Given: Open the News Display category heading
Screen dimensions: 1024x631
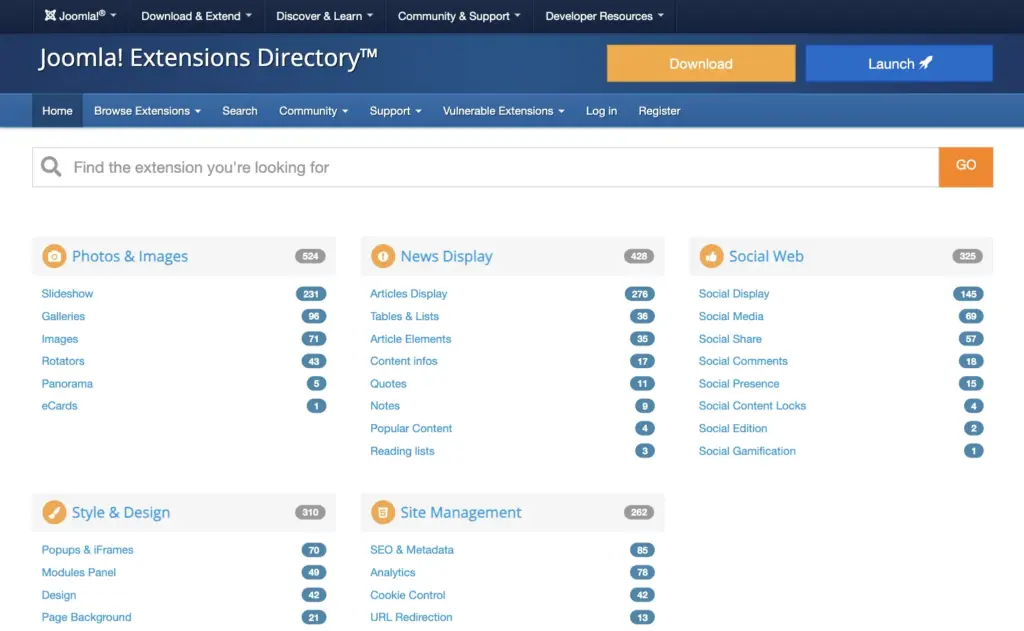Looking at the screenshot, I should 446,256.
